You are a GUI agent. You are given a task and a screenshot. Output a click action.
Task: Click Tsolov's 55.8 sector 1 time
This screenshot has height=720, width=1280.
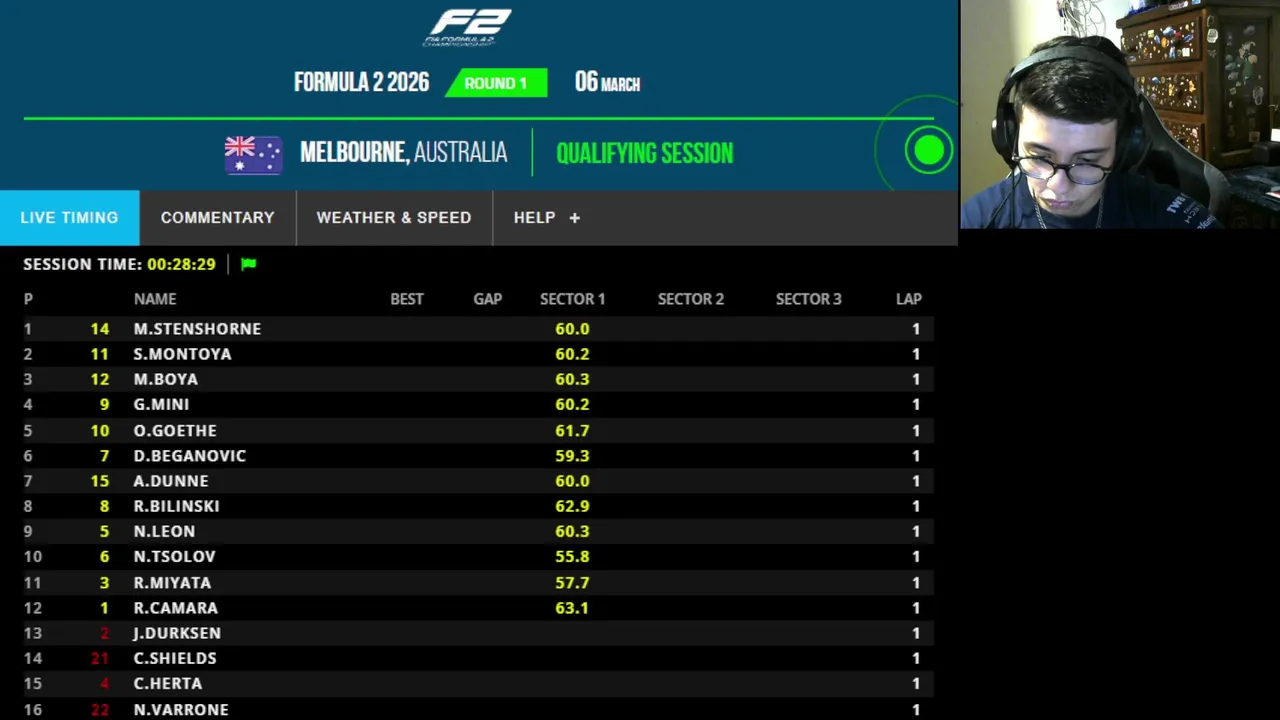coord(572,556)
